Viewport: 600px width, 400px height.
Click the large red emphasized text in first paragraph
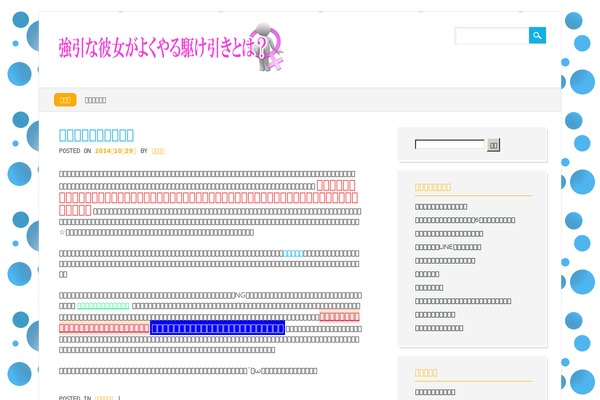click(209, 198)
